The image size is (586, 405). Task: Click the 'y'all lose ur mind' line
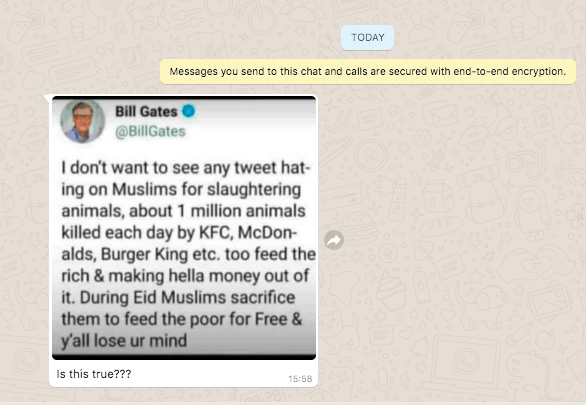pos(124,341)
